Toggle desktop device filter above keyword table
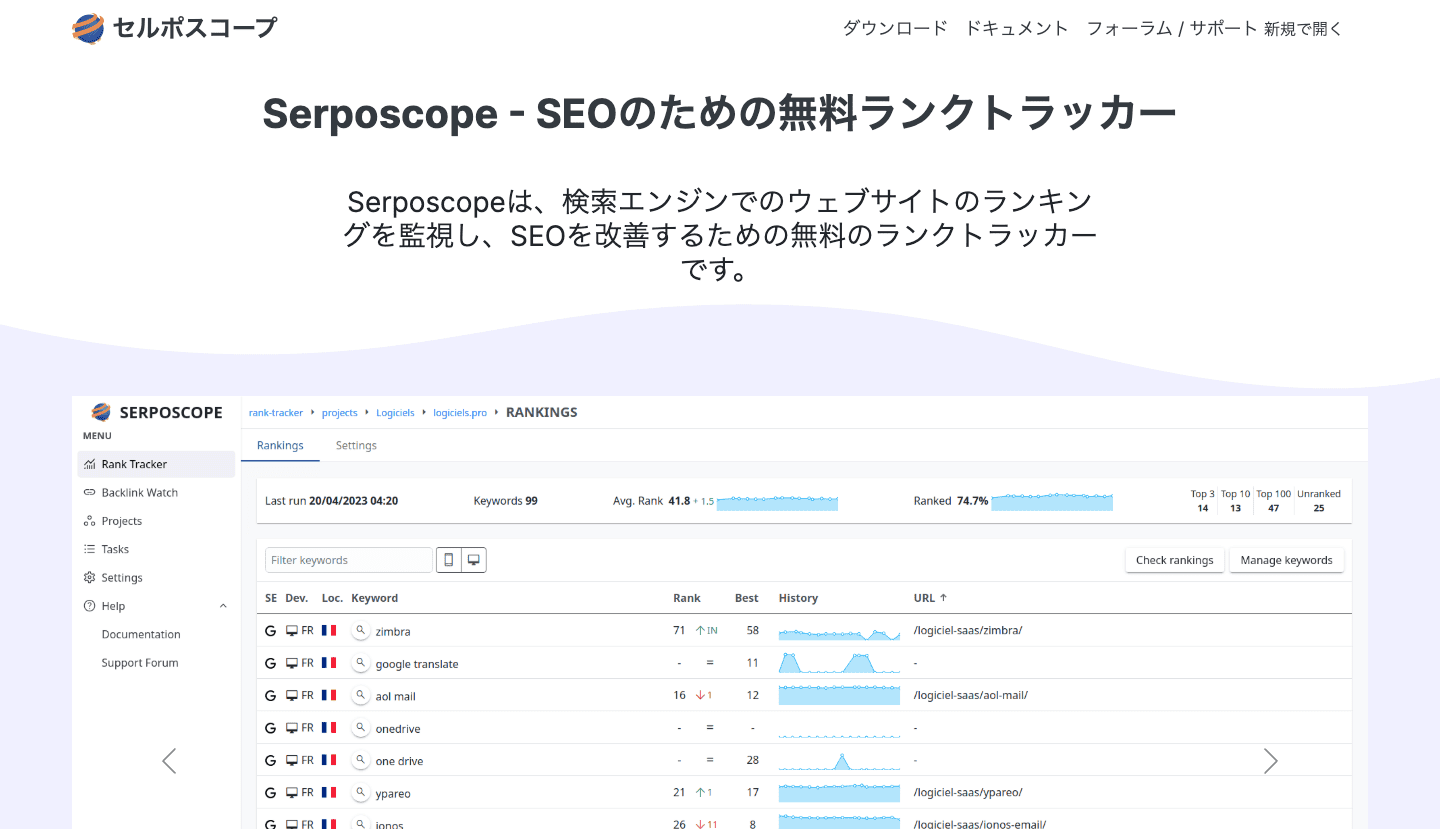The image size is (1440, 829). (x=473, y=559)
